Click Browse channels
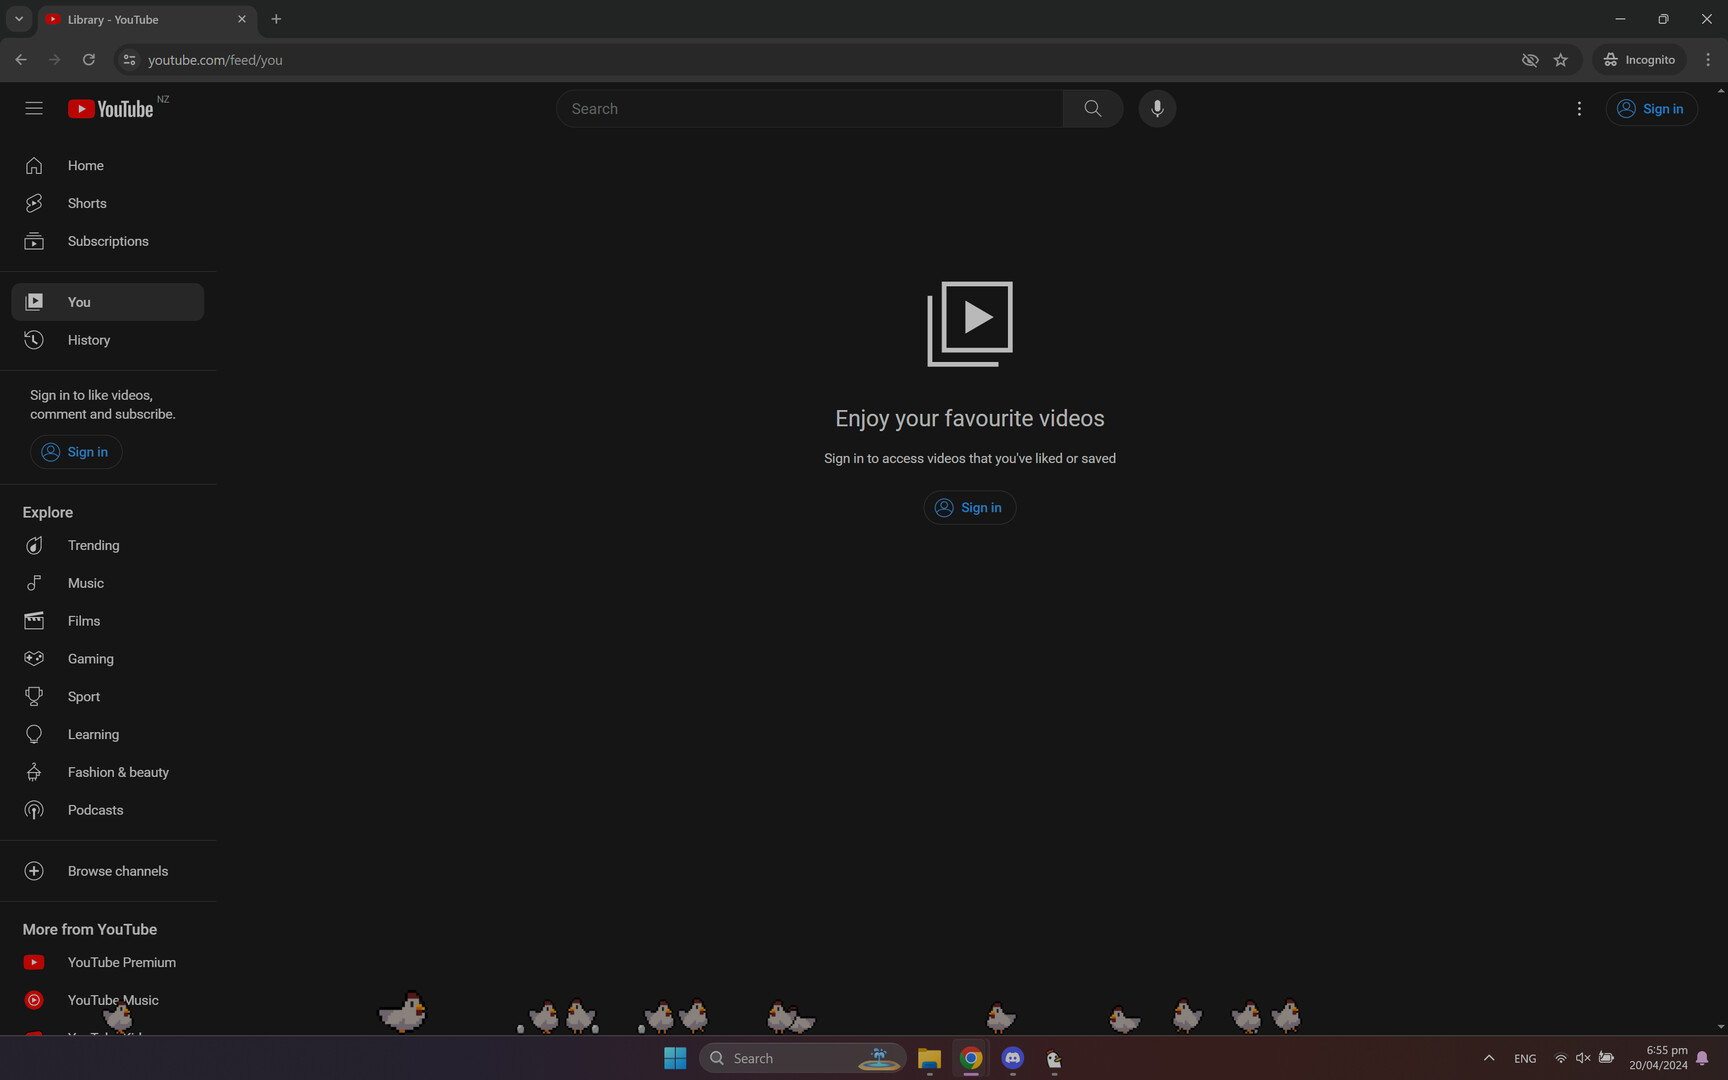The image size is (1728, 1080). pos(117,870)
